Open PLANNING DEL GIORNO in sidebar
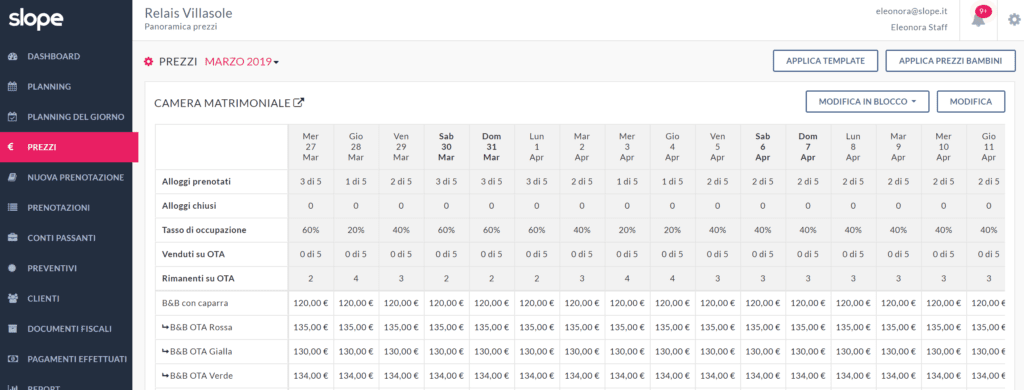 pyautogui.click(x=76, y=117)
